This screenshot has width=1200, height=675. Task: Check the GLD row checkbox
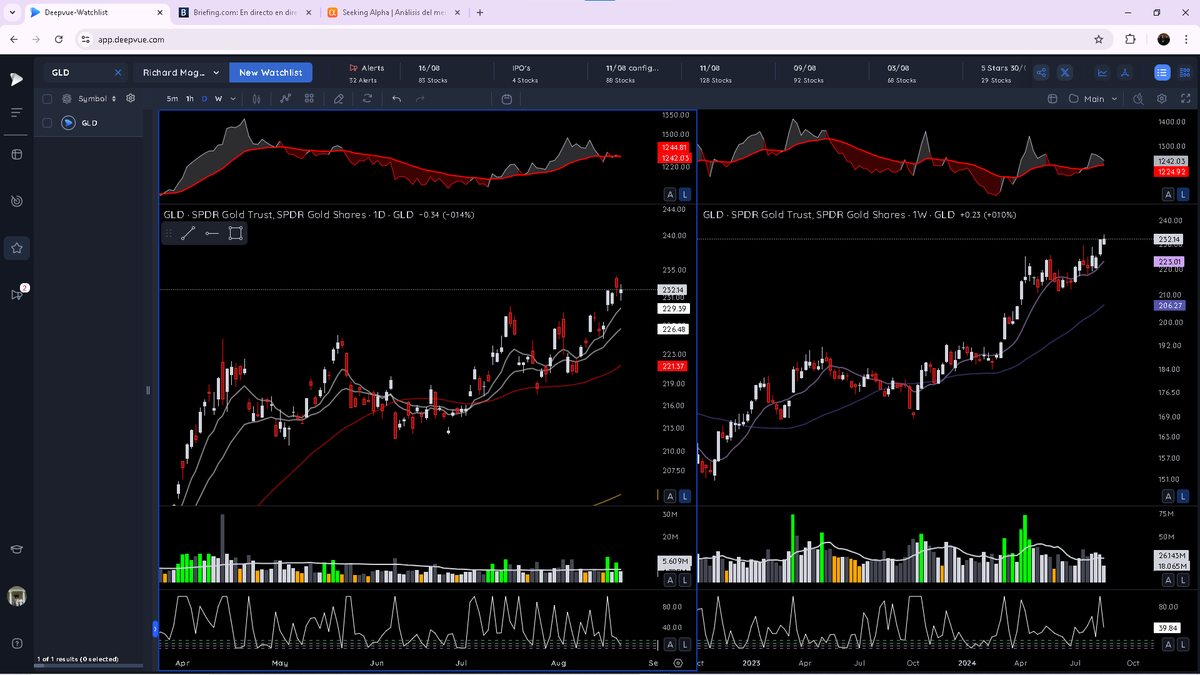pyautogui.click(x=47, y=123)
